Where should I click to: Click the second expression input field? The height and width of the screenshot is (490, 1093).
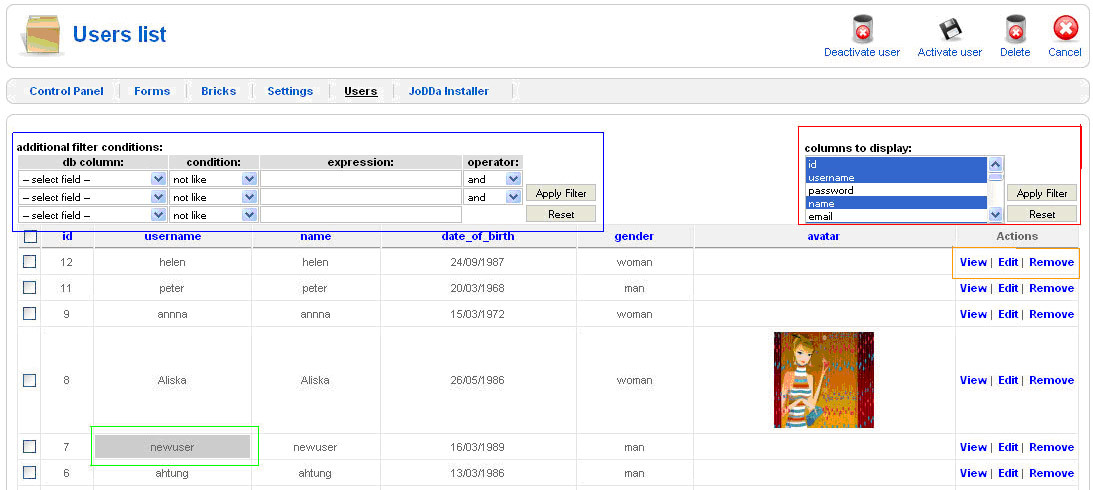click(361, 197)
